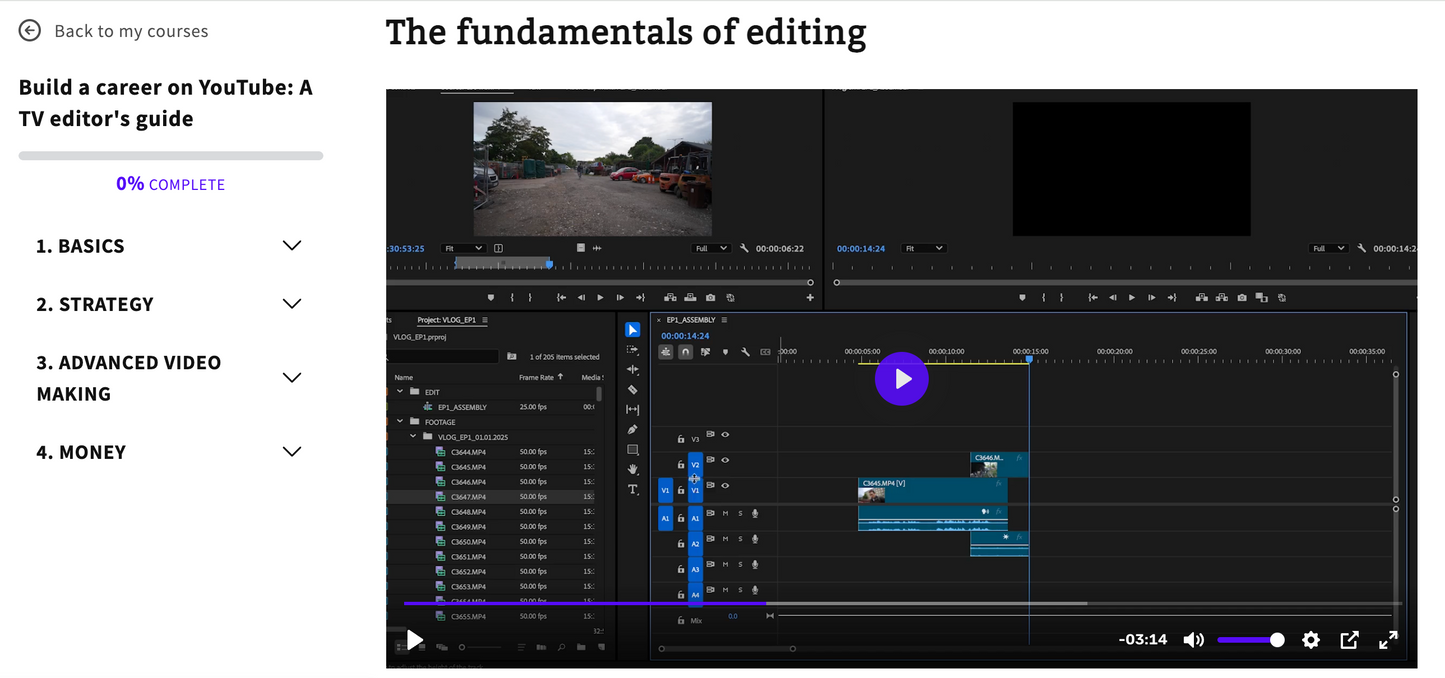The height and width of the screenshot is (678, 1445).
Task: Expand the 3. ADVANCED VIDEO MAKING section
Action: 291,378
